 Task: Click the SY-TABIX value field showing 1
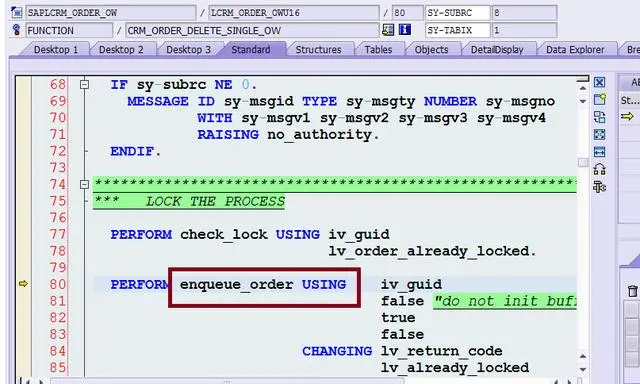[x=524, y=30]
